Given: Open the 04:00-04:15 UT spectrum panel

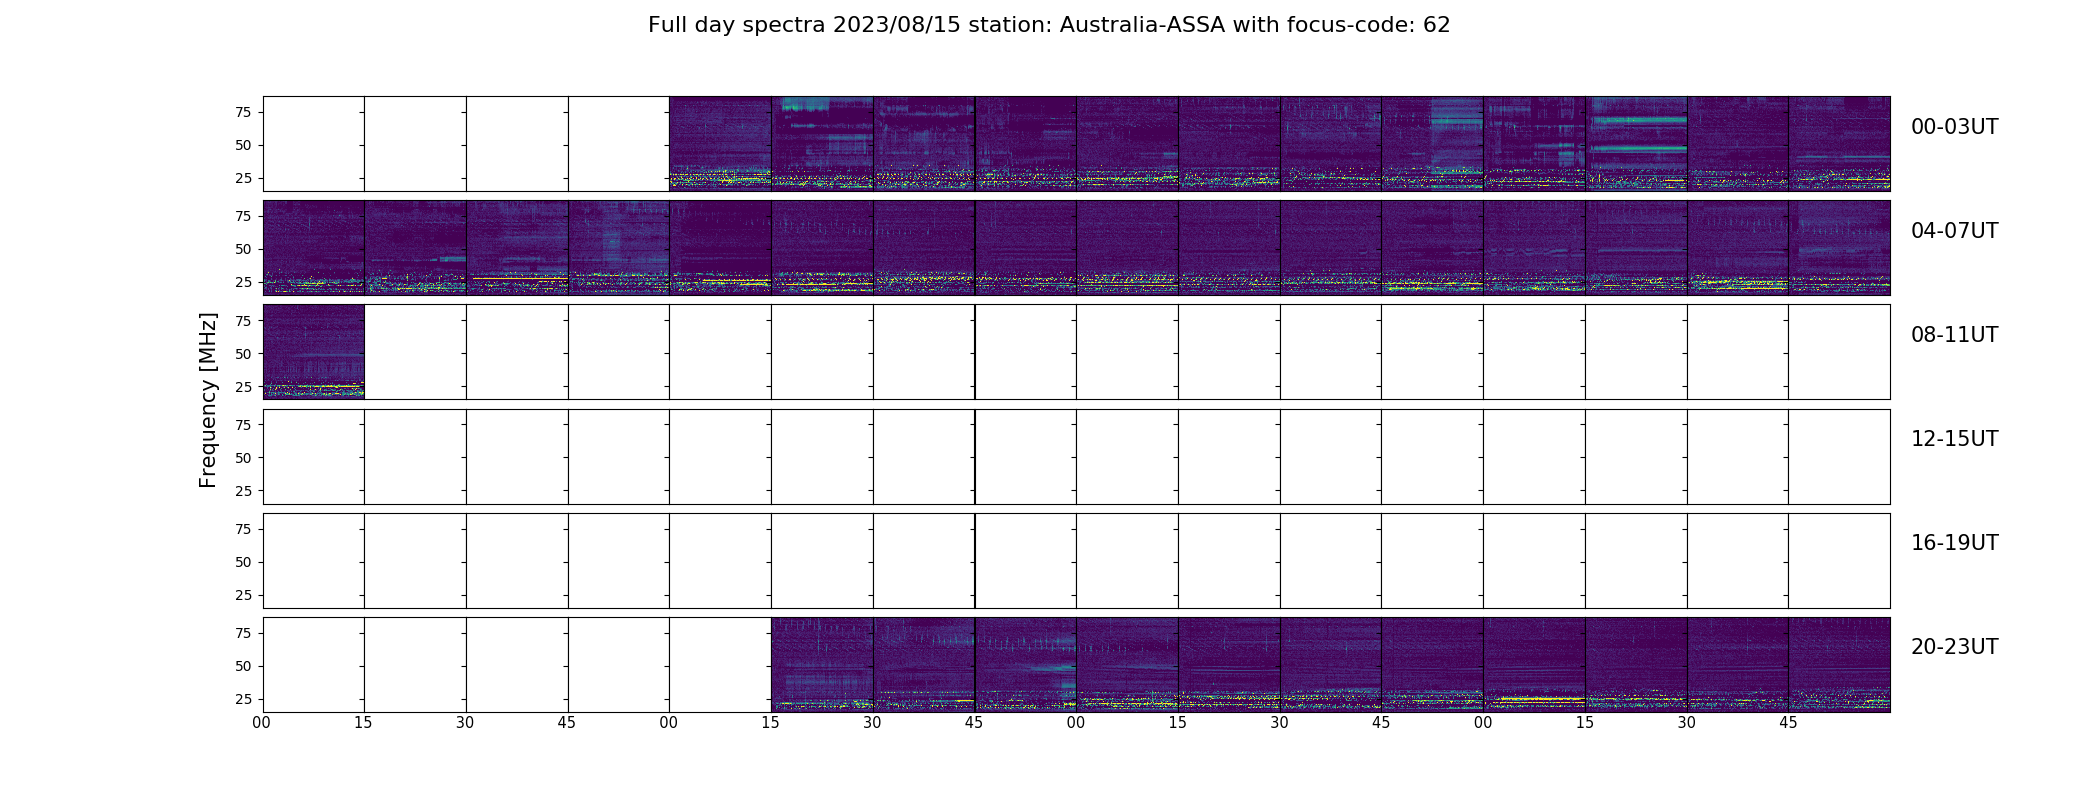Looking at the screenshot, I should coord(313,248).
